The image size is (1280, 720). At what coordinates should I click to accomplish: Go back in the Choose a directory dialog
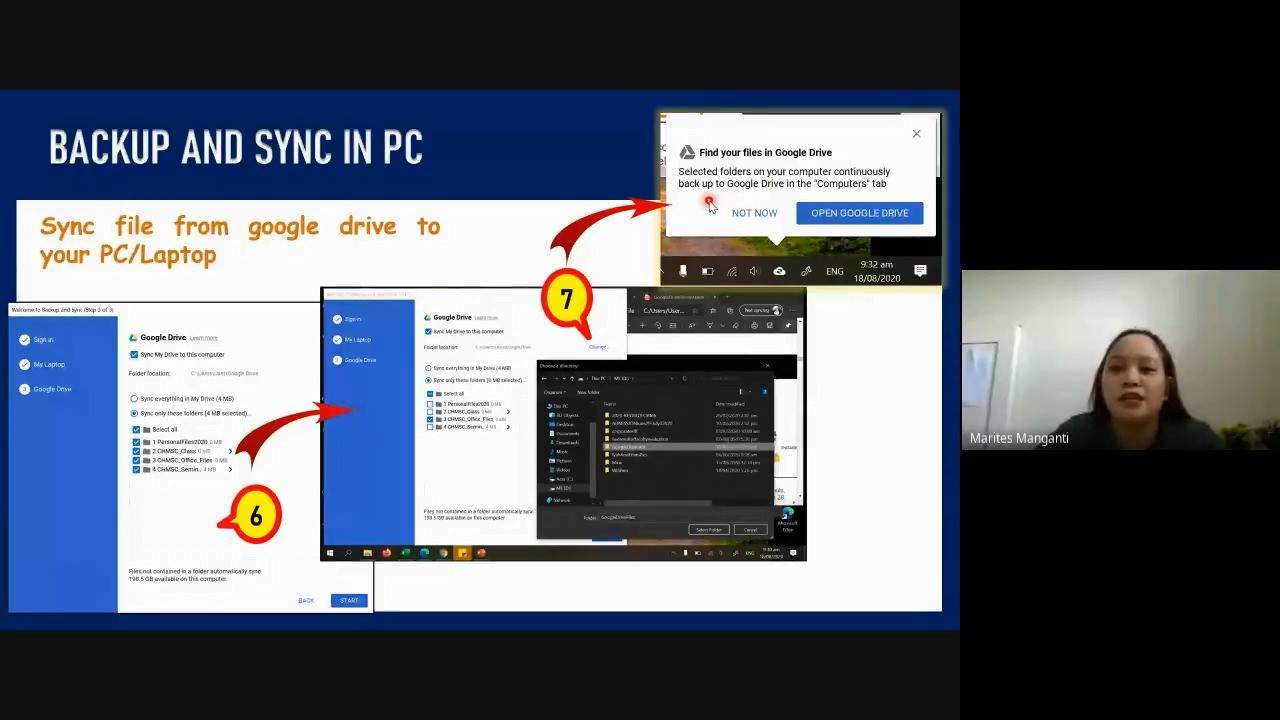click(544, 378)
